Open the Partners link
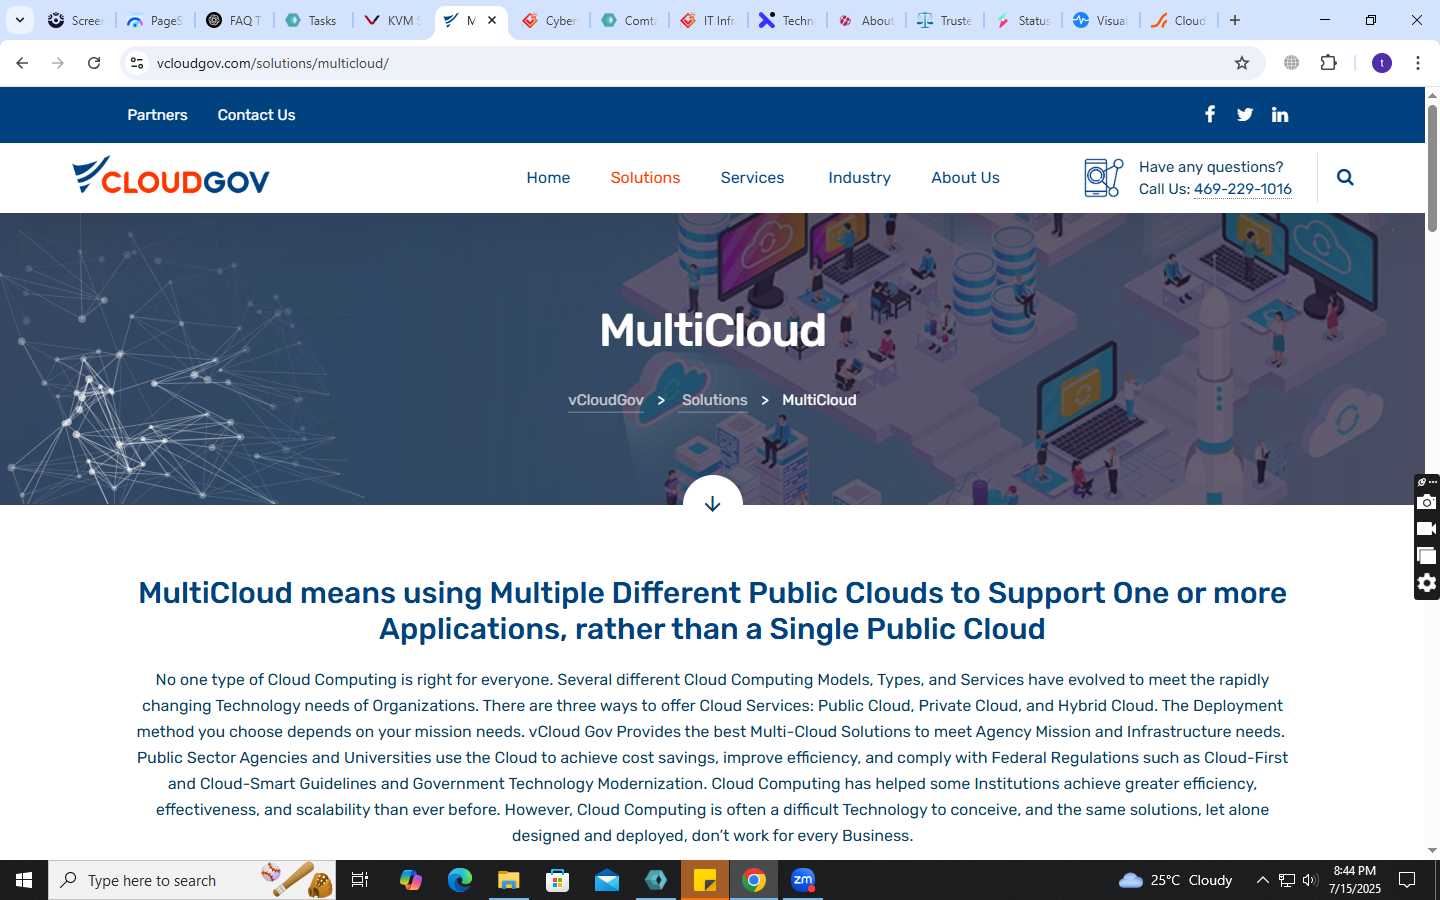Screen dimensions: 1440x900 (x=157, y=115)
